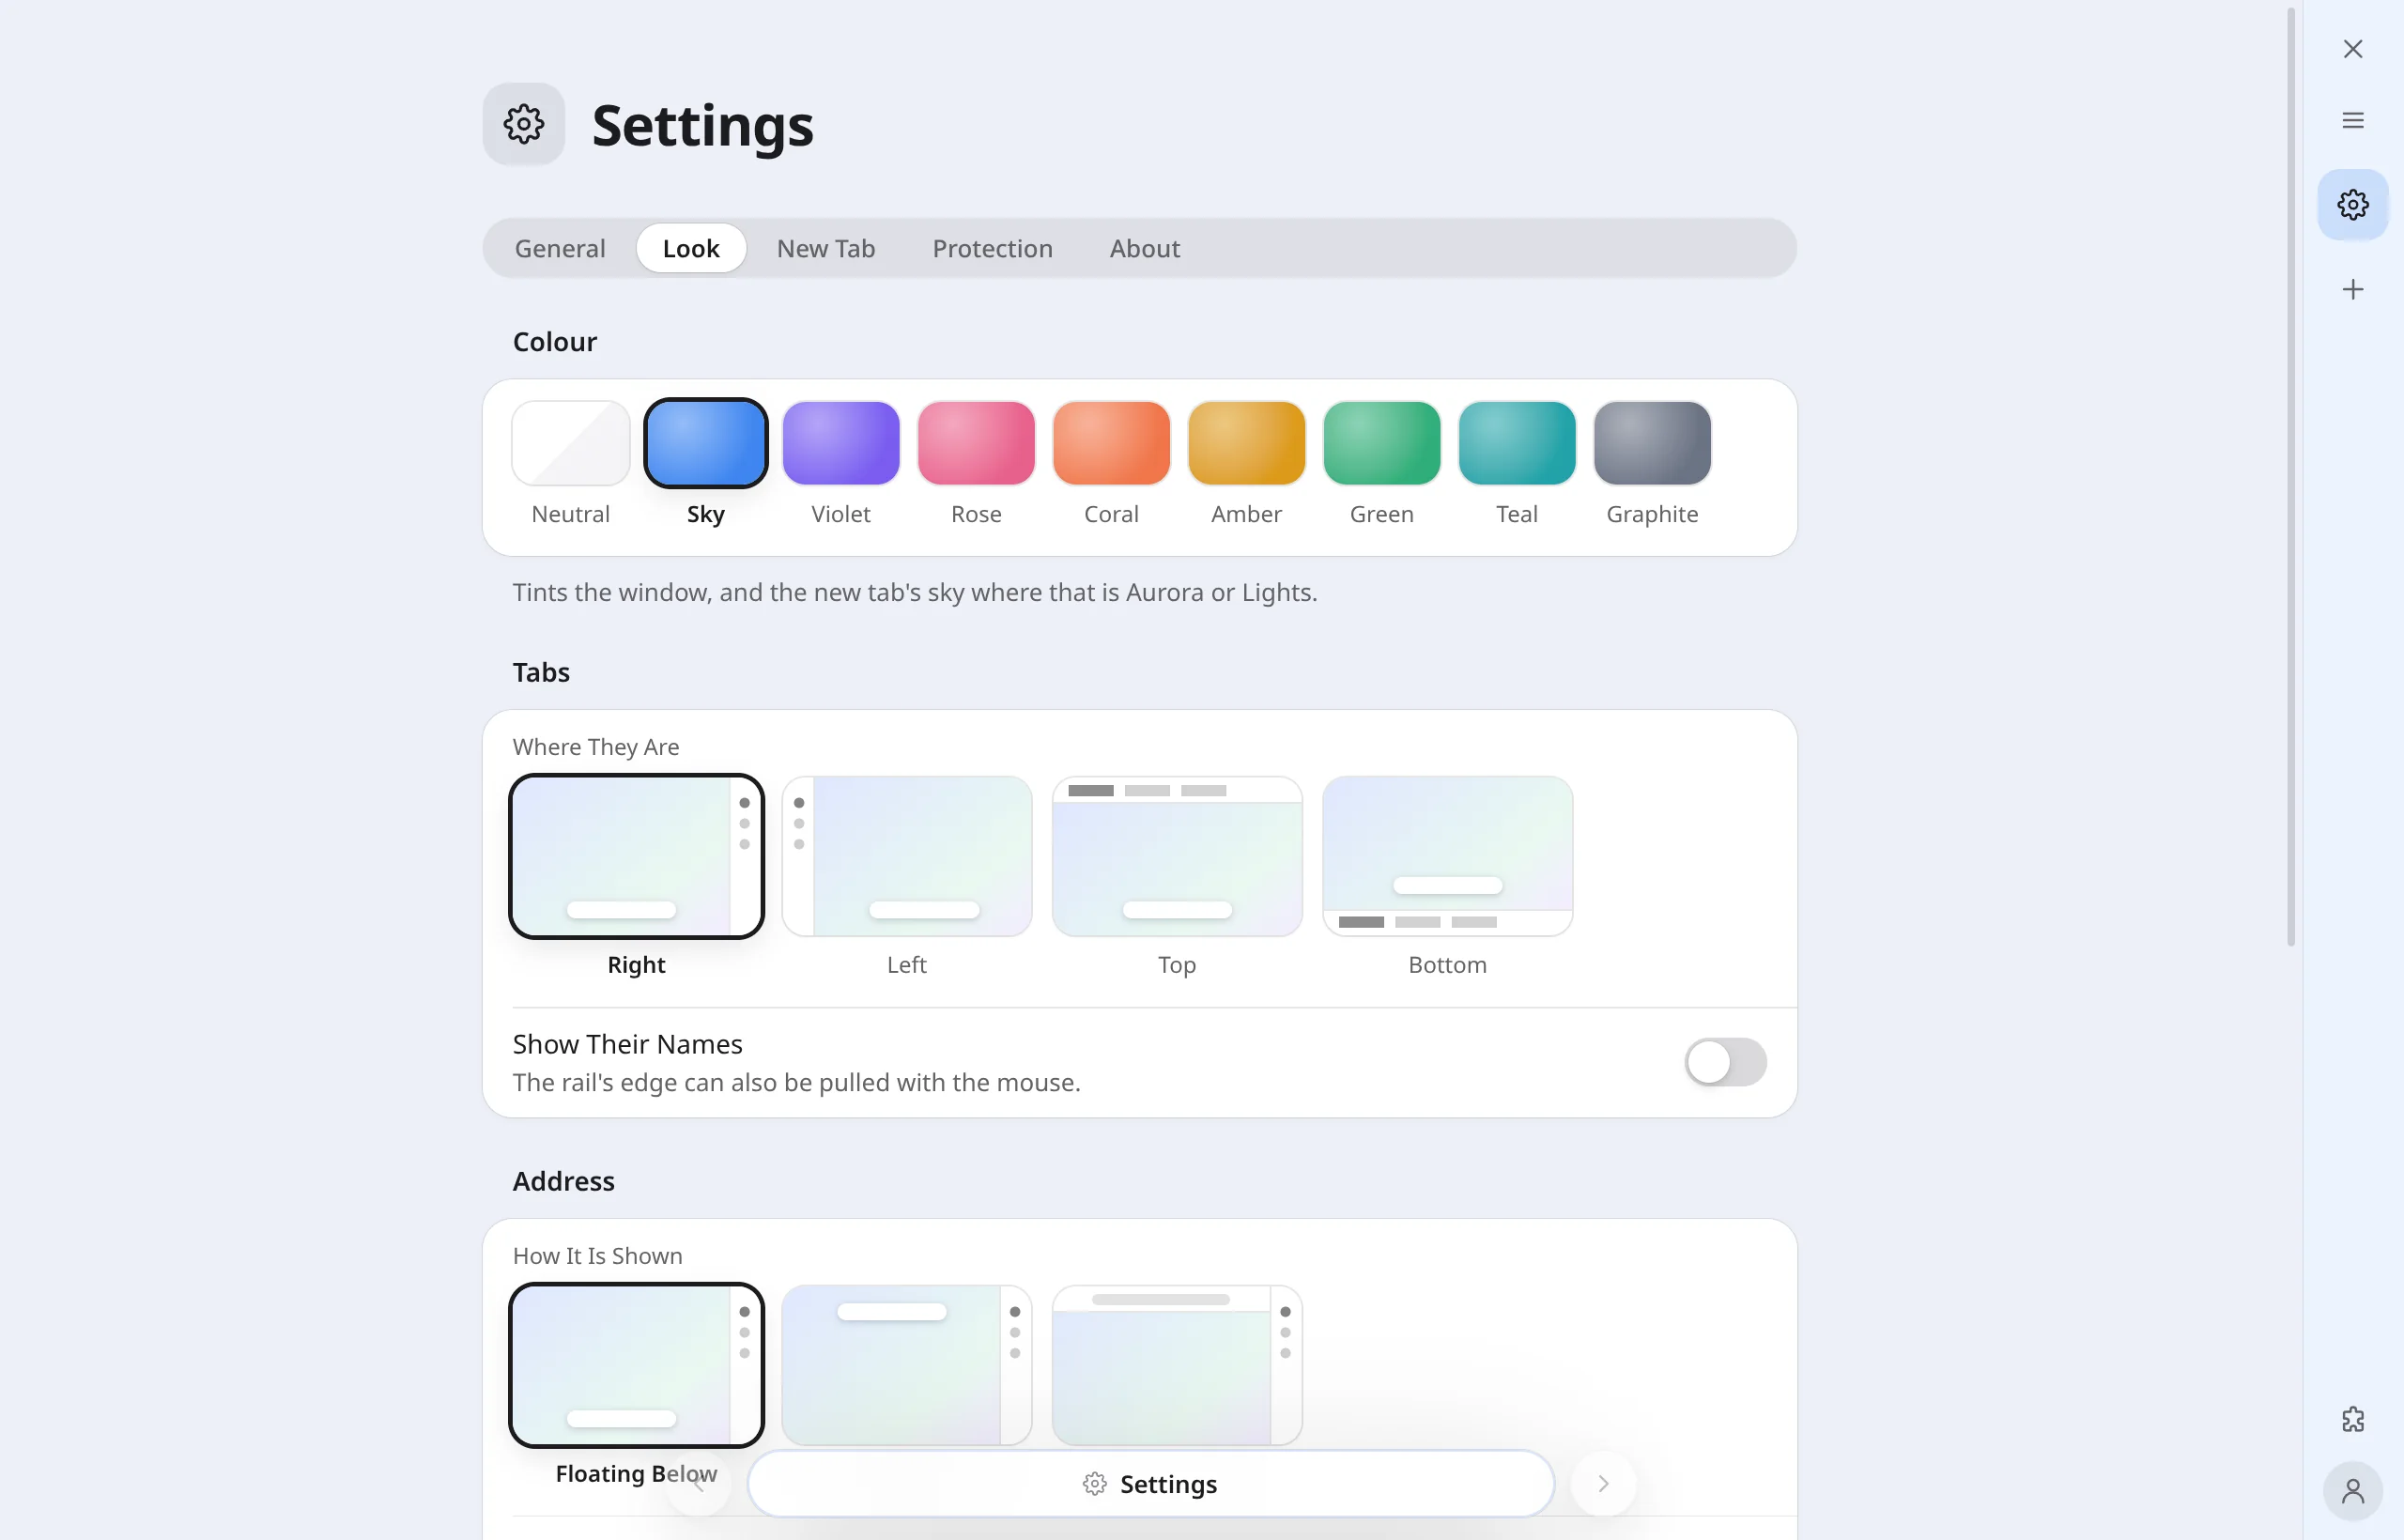Open the About tab

pos(1144,248)
